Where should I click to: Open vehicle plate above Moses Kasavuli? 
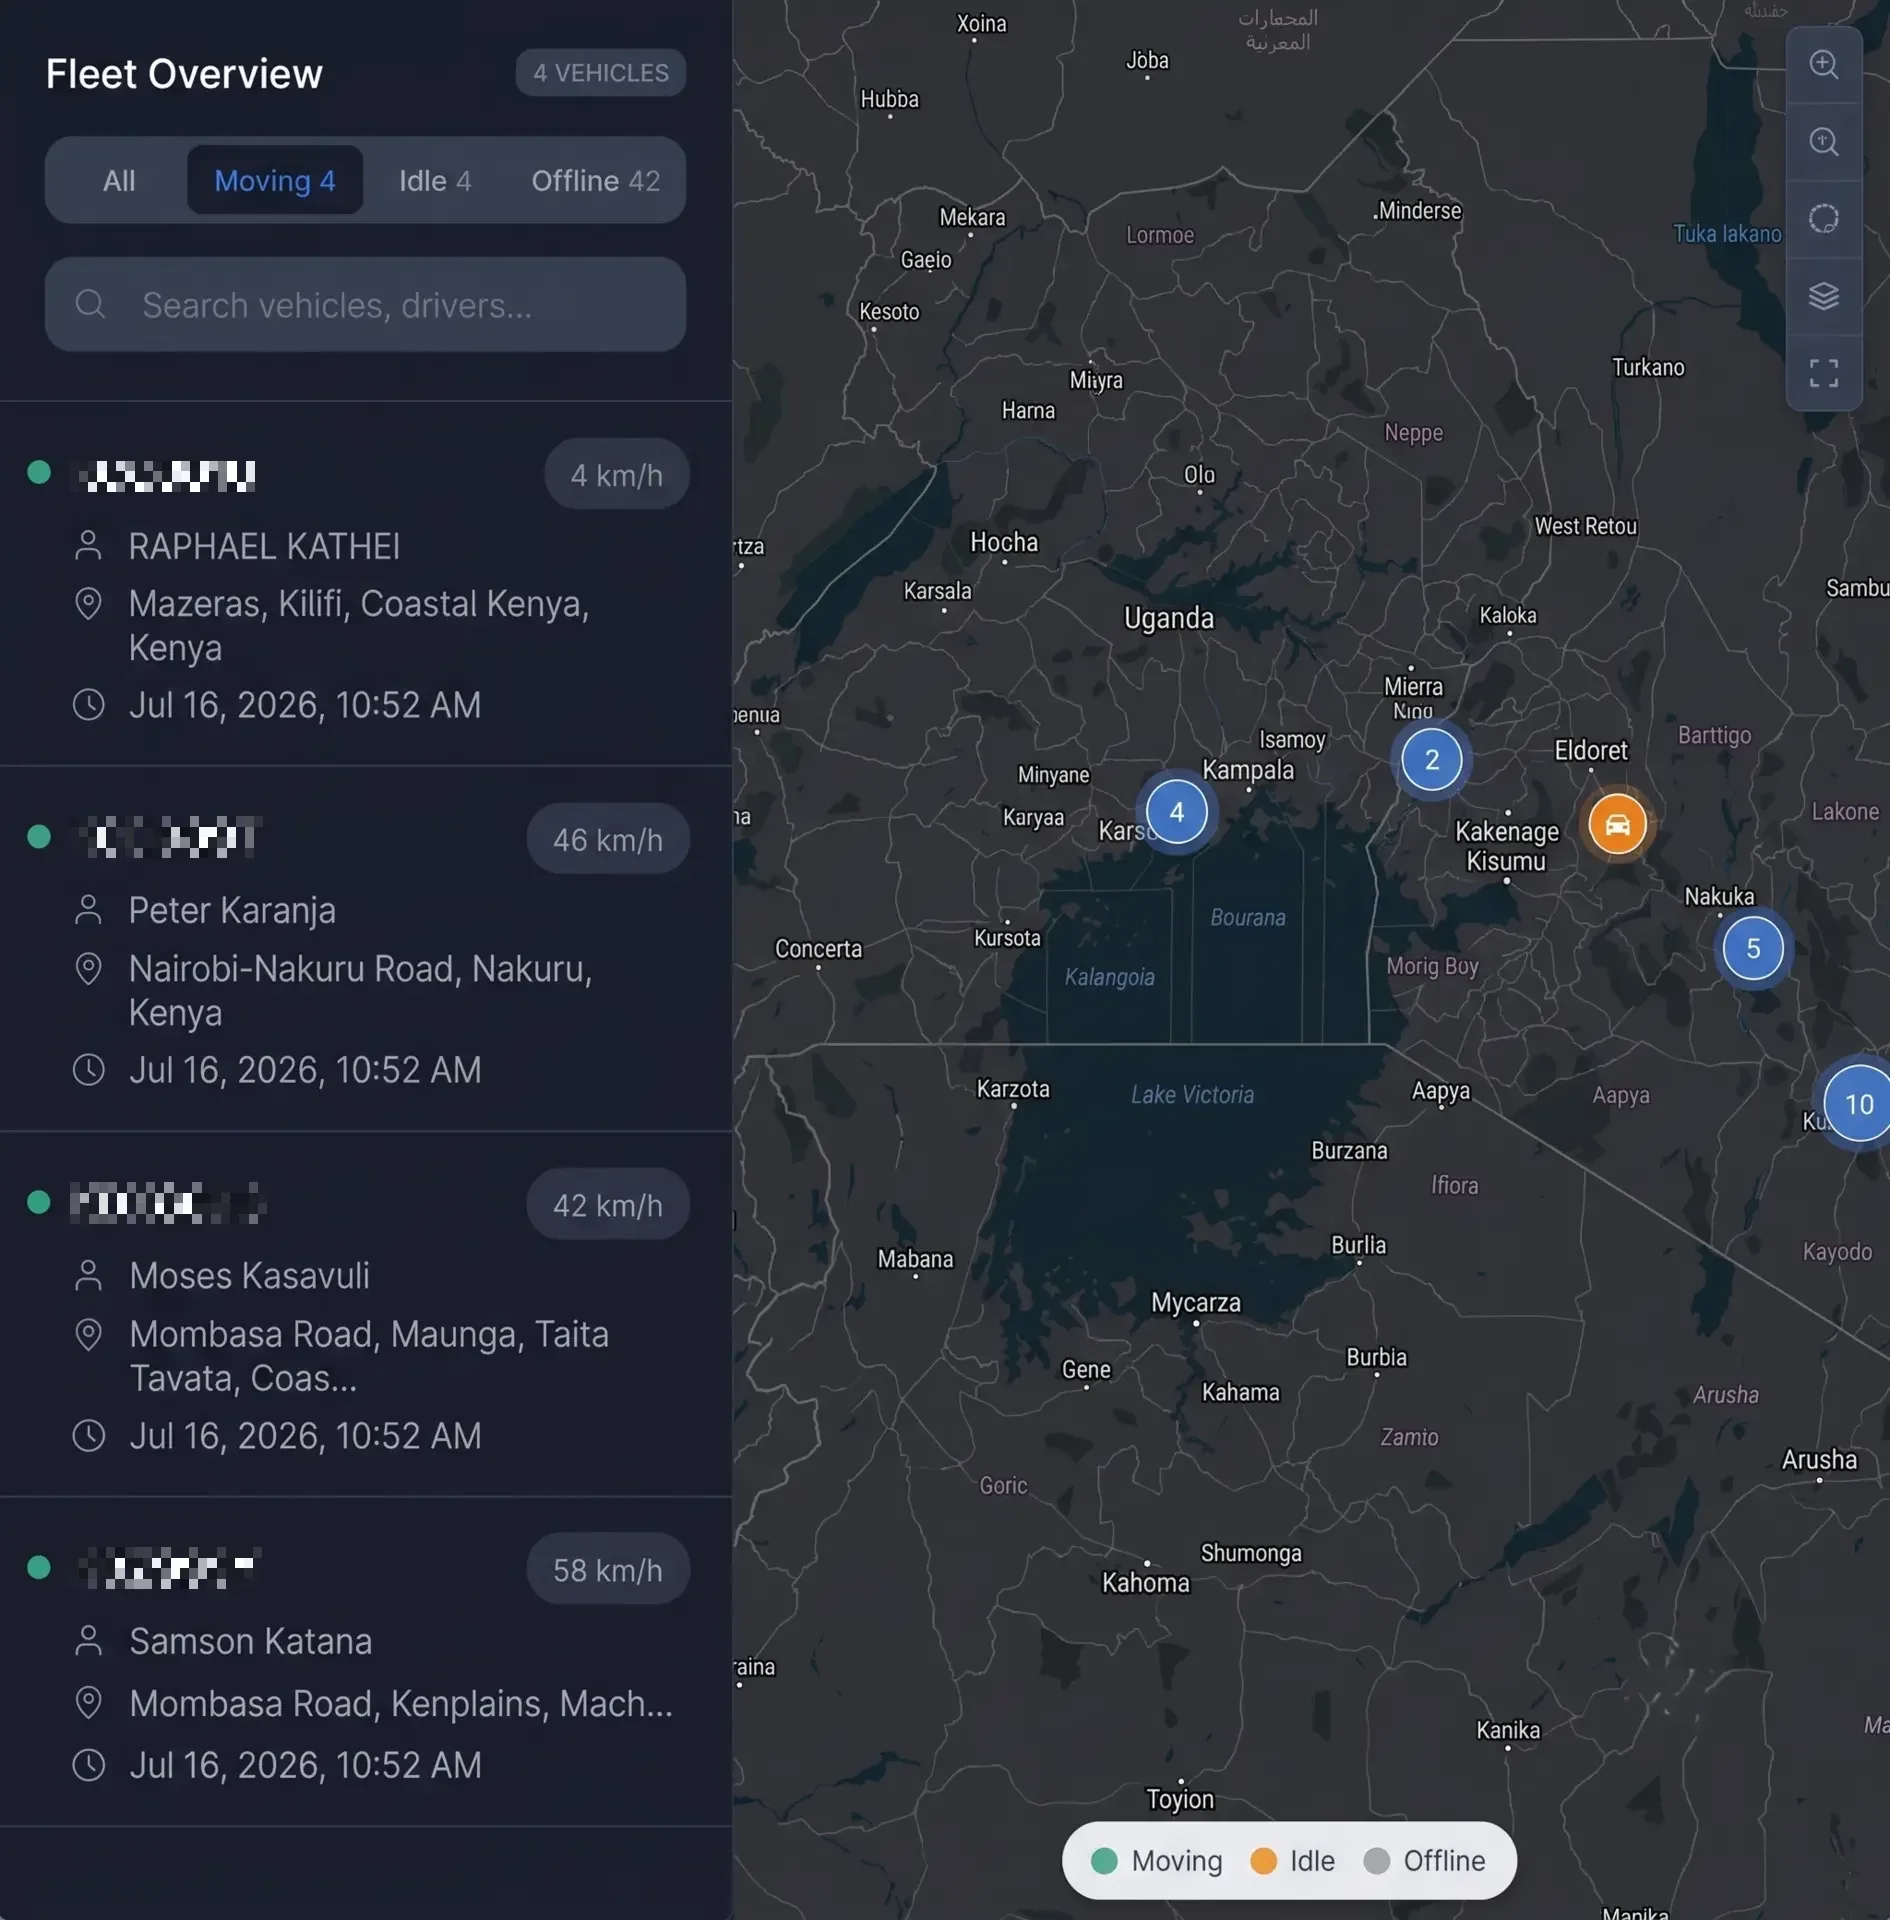coord(167,1203)
